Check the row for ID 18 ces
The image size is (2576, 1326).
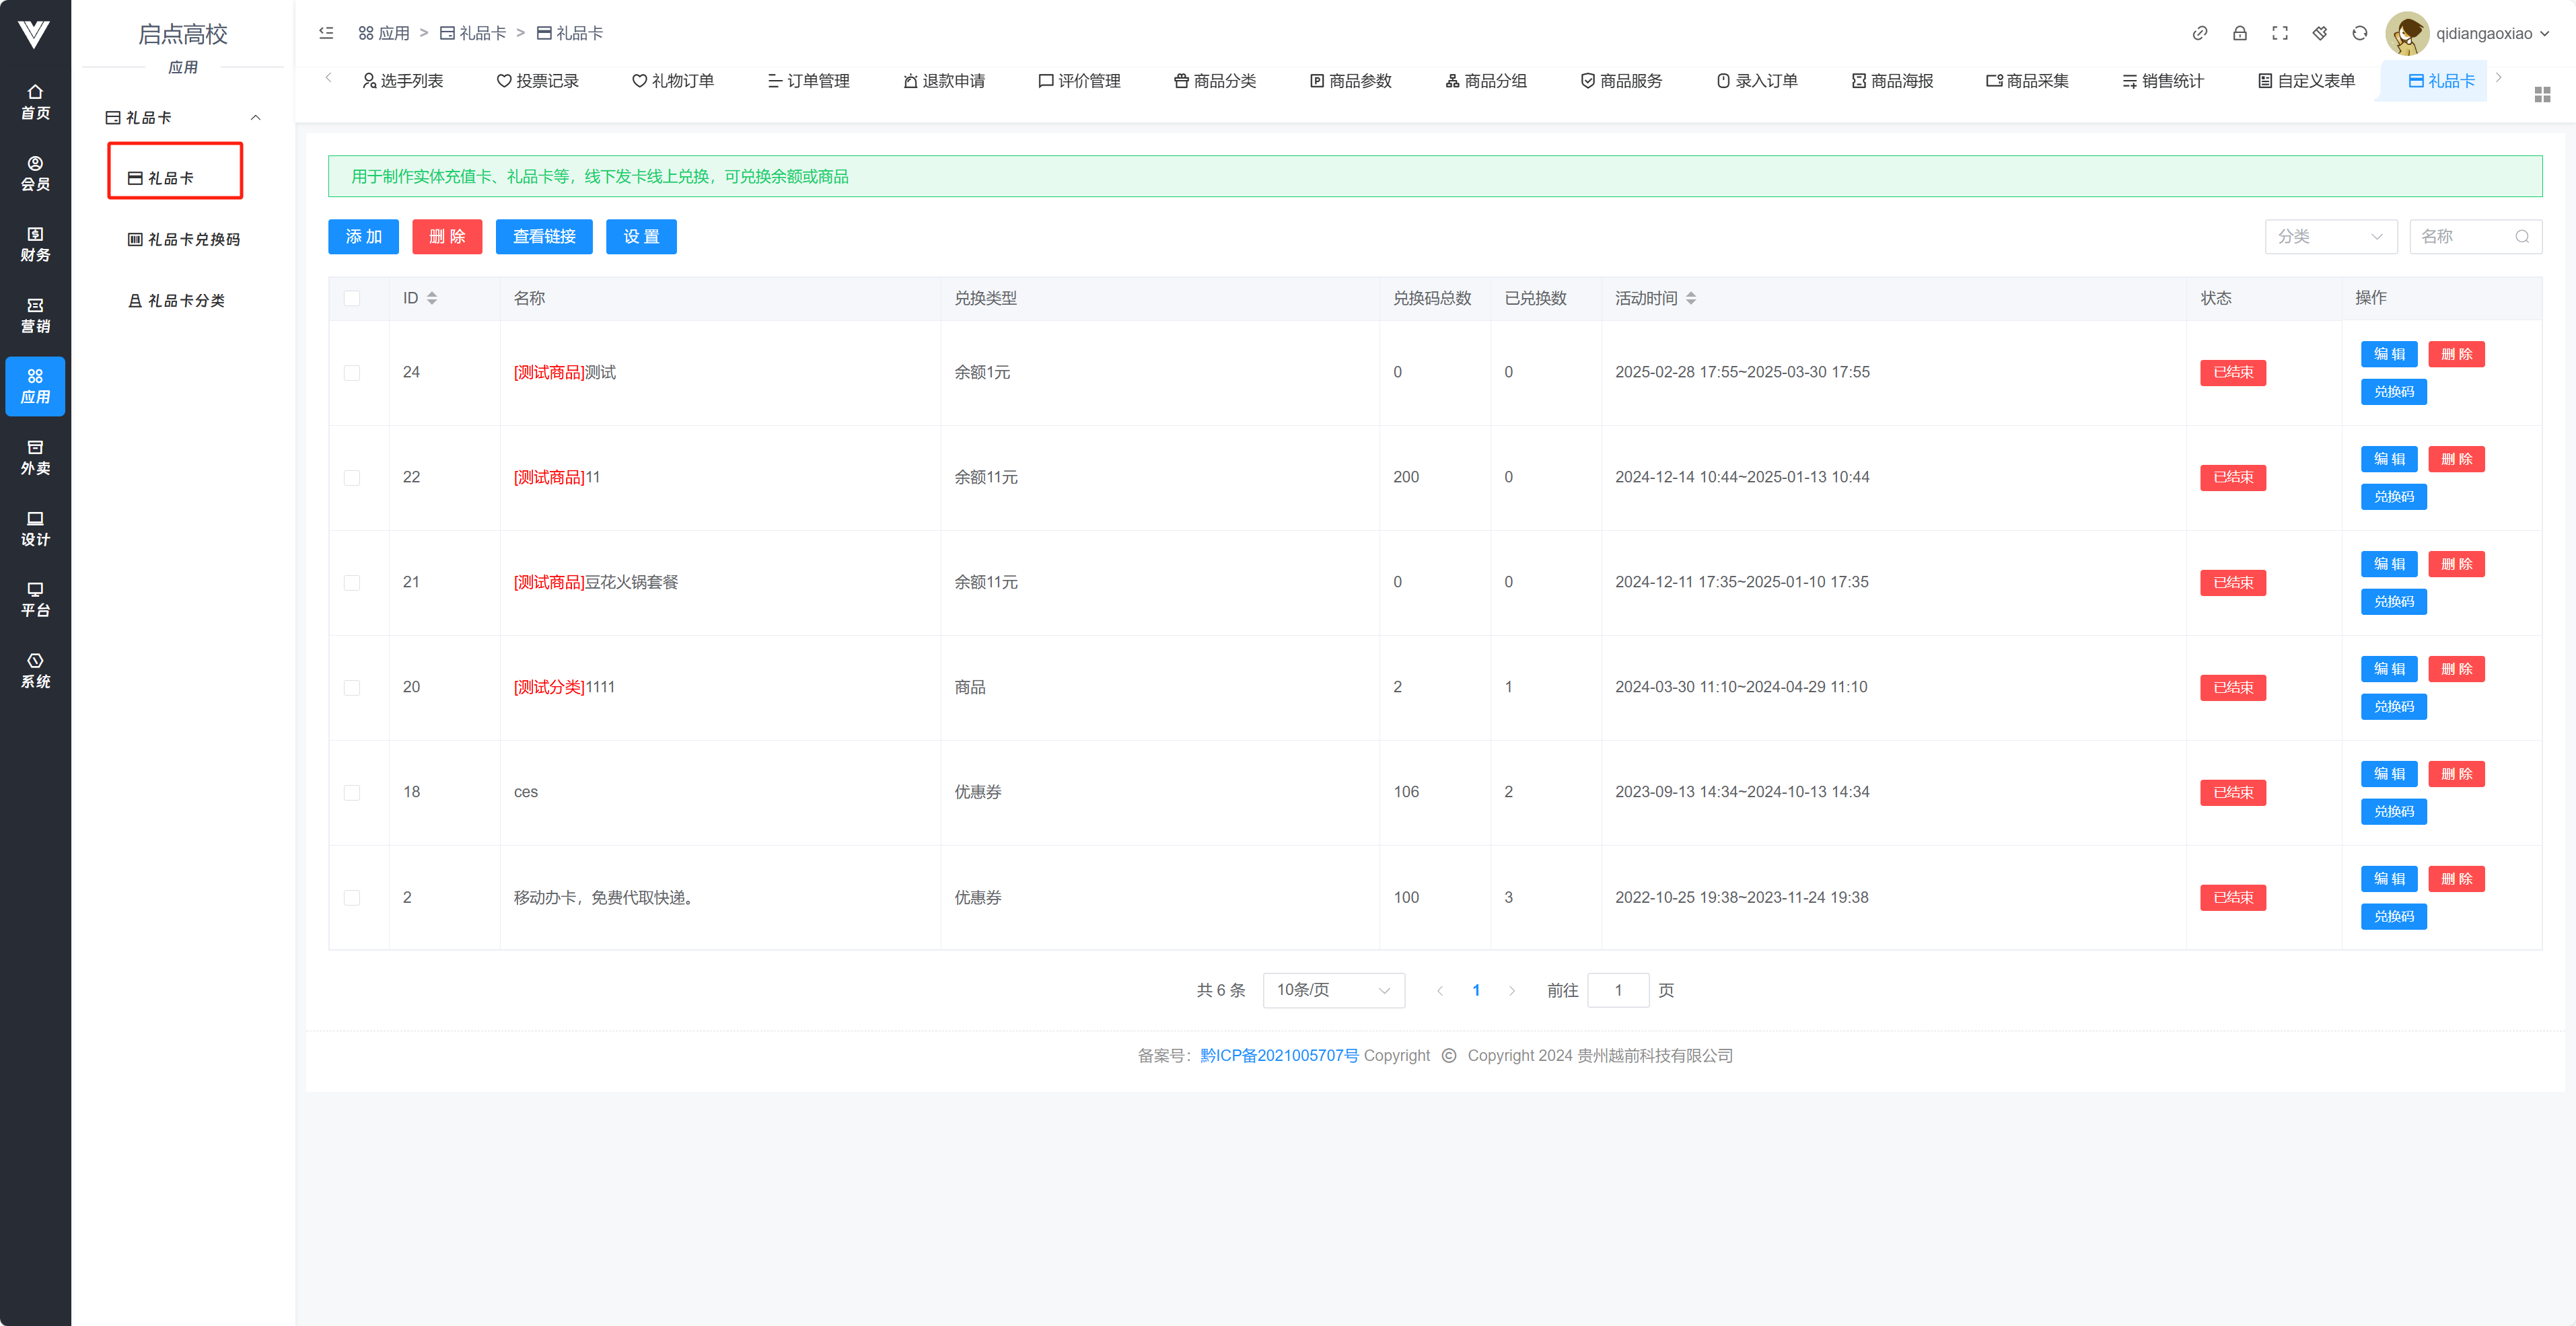click(x=352, y=793)
